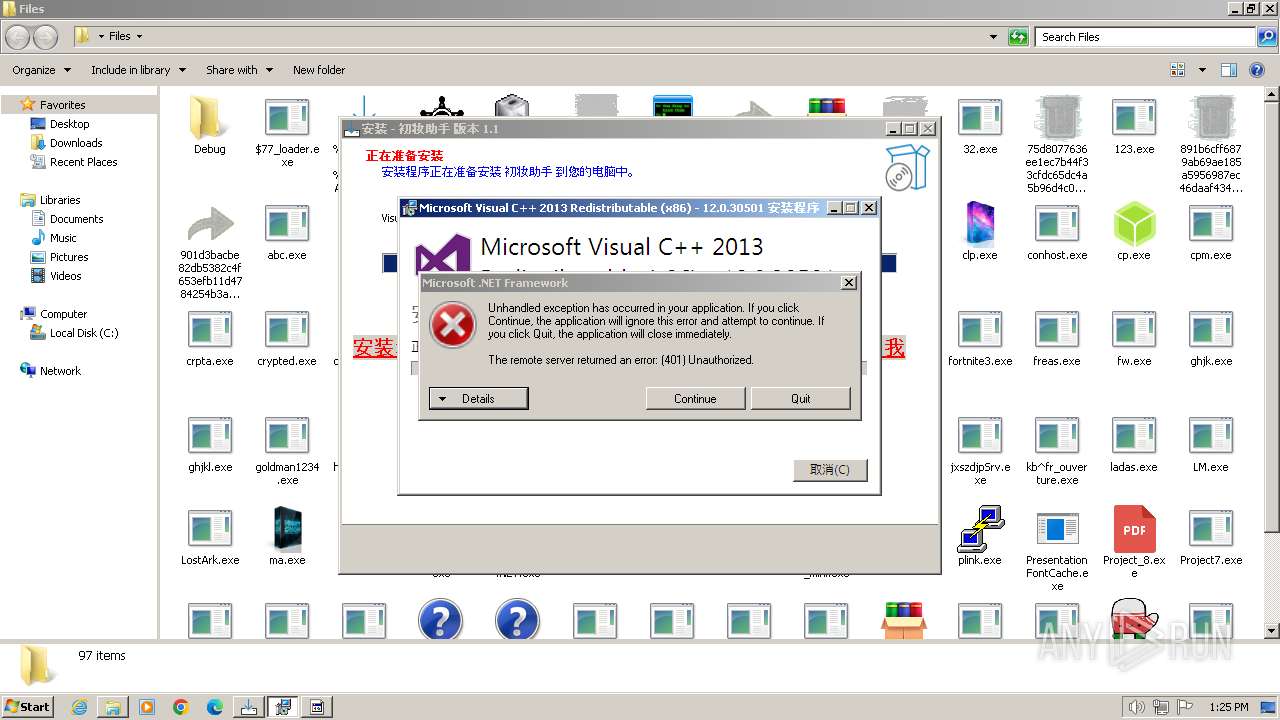Screen dimensions: 1280x720
Task: Open the view options dropdown arrow
Action: 1202,70
